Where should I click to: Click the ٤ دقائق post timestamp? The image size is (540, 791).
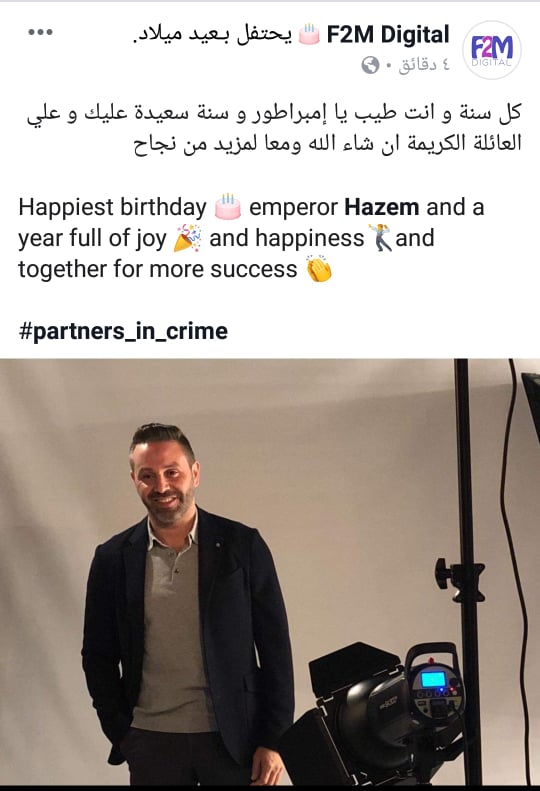click(424, 65)
